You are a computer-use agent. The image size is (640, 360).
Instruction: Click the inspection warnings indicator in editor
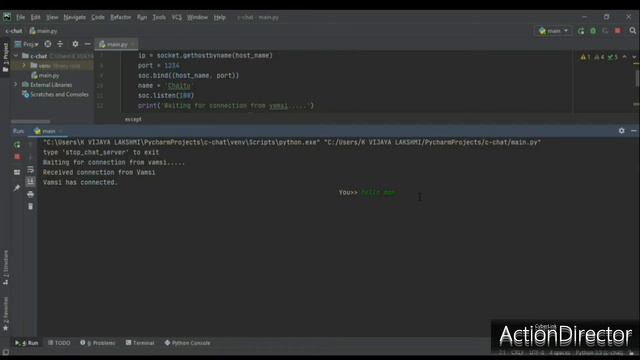599,57
